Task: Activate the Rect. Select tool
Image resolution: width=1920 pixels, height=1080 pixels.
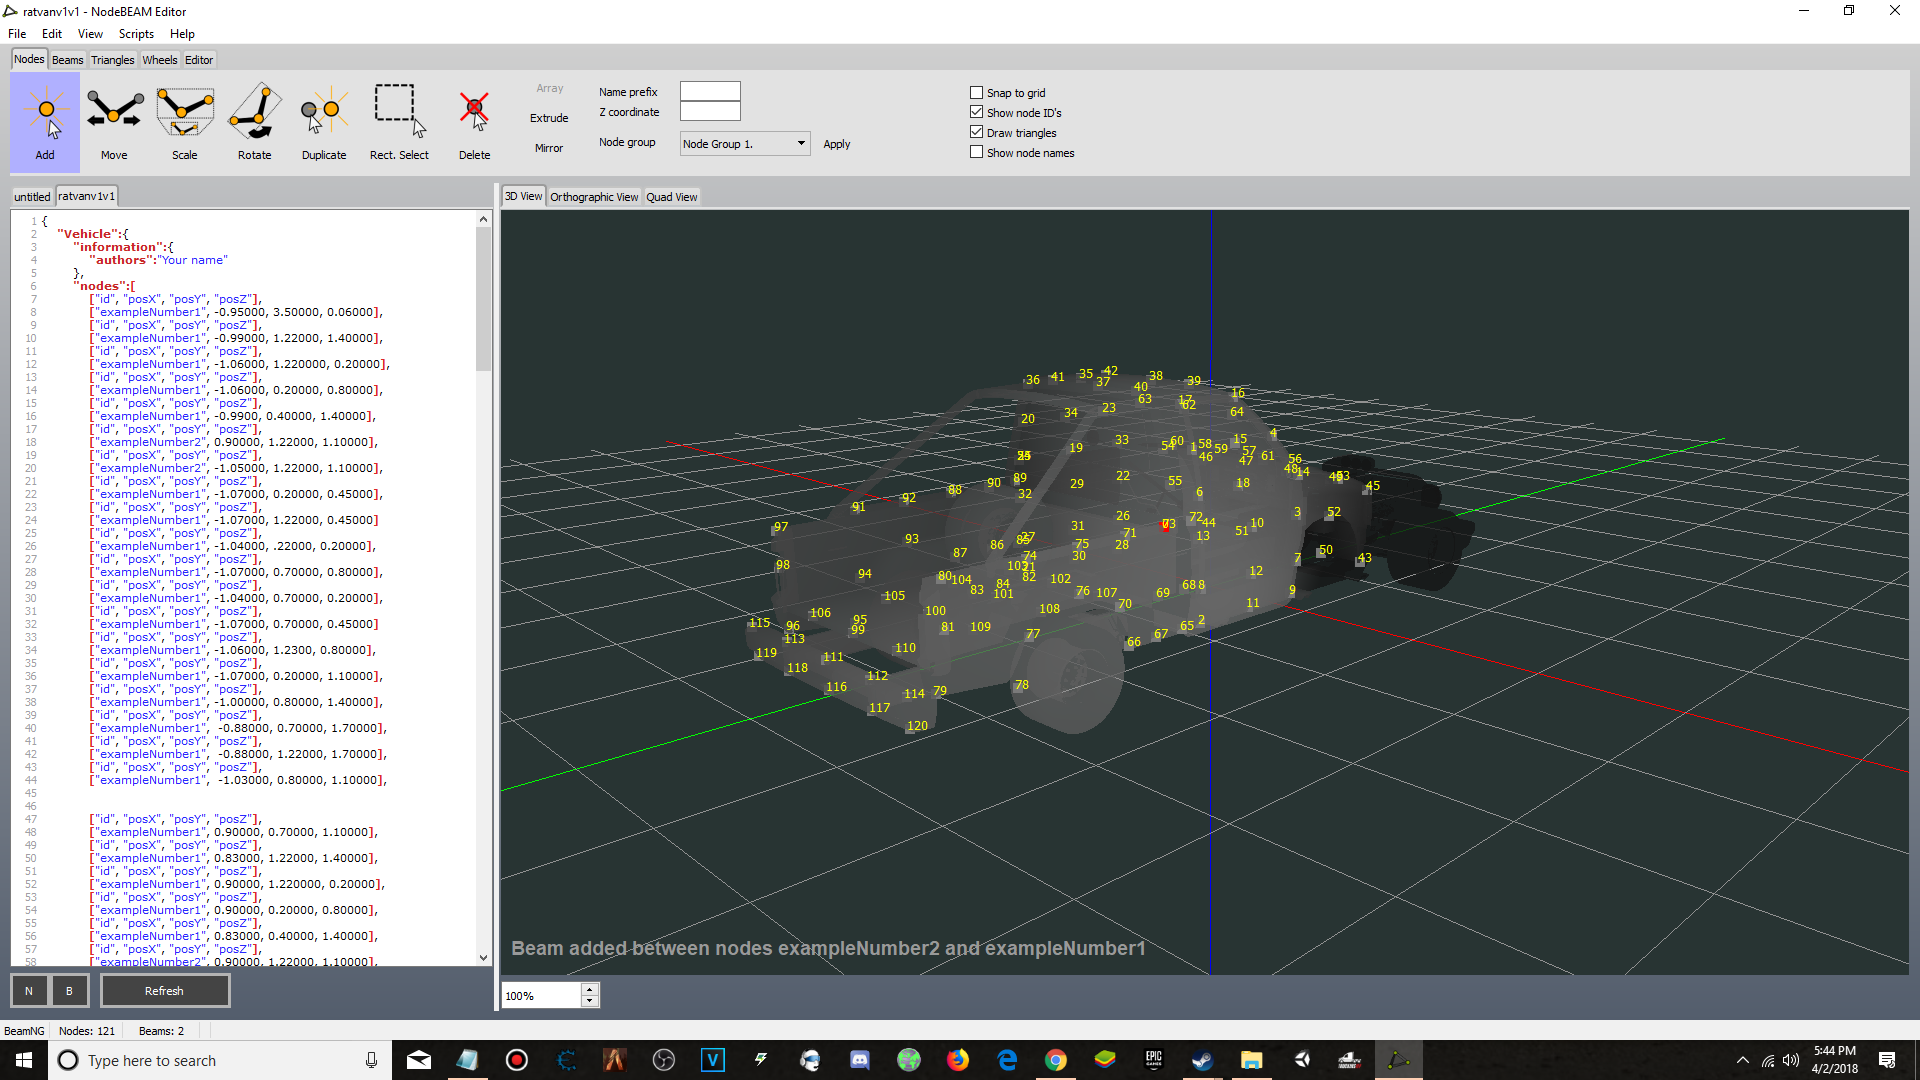Action: pos(399,121)
